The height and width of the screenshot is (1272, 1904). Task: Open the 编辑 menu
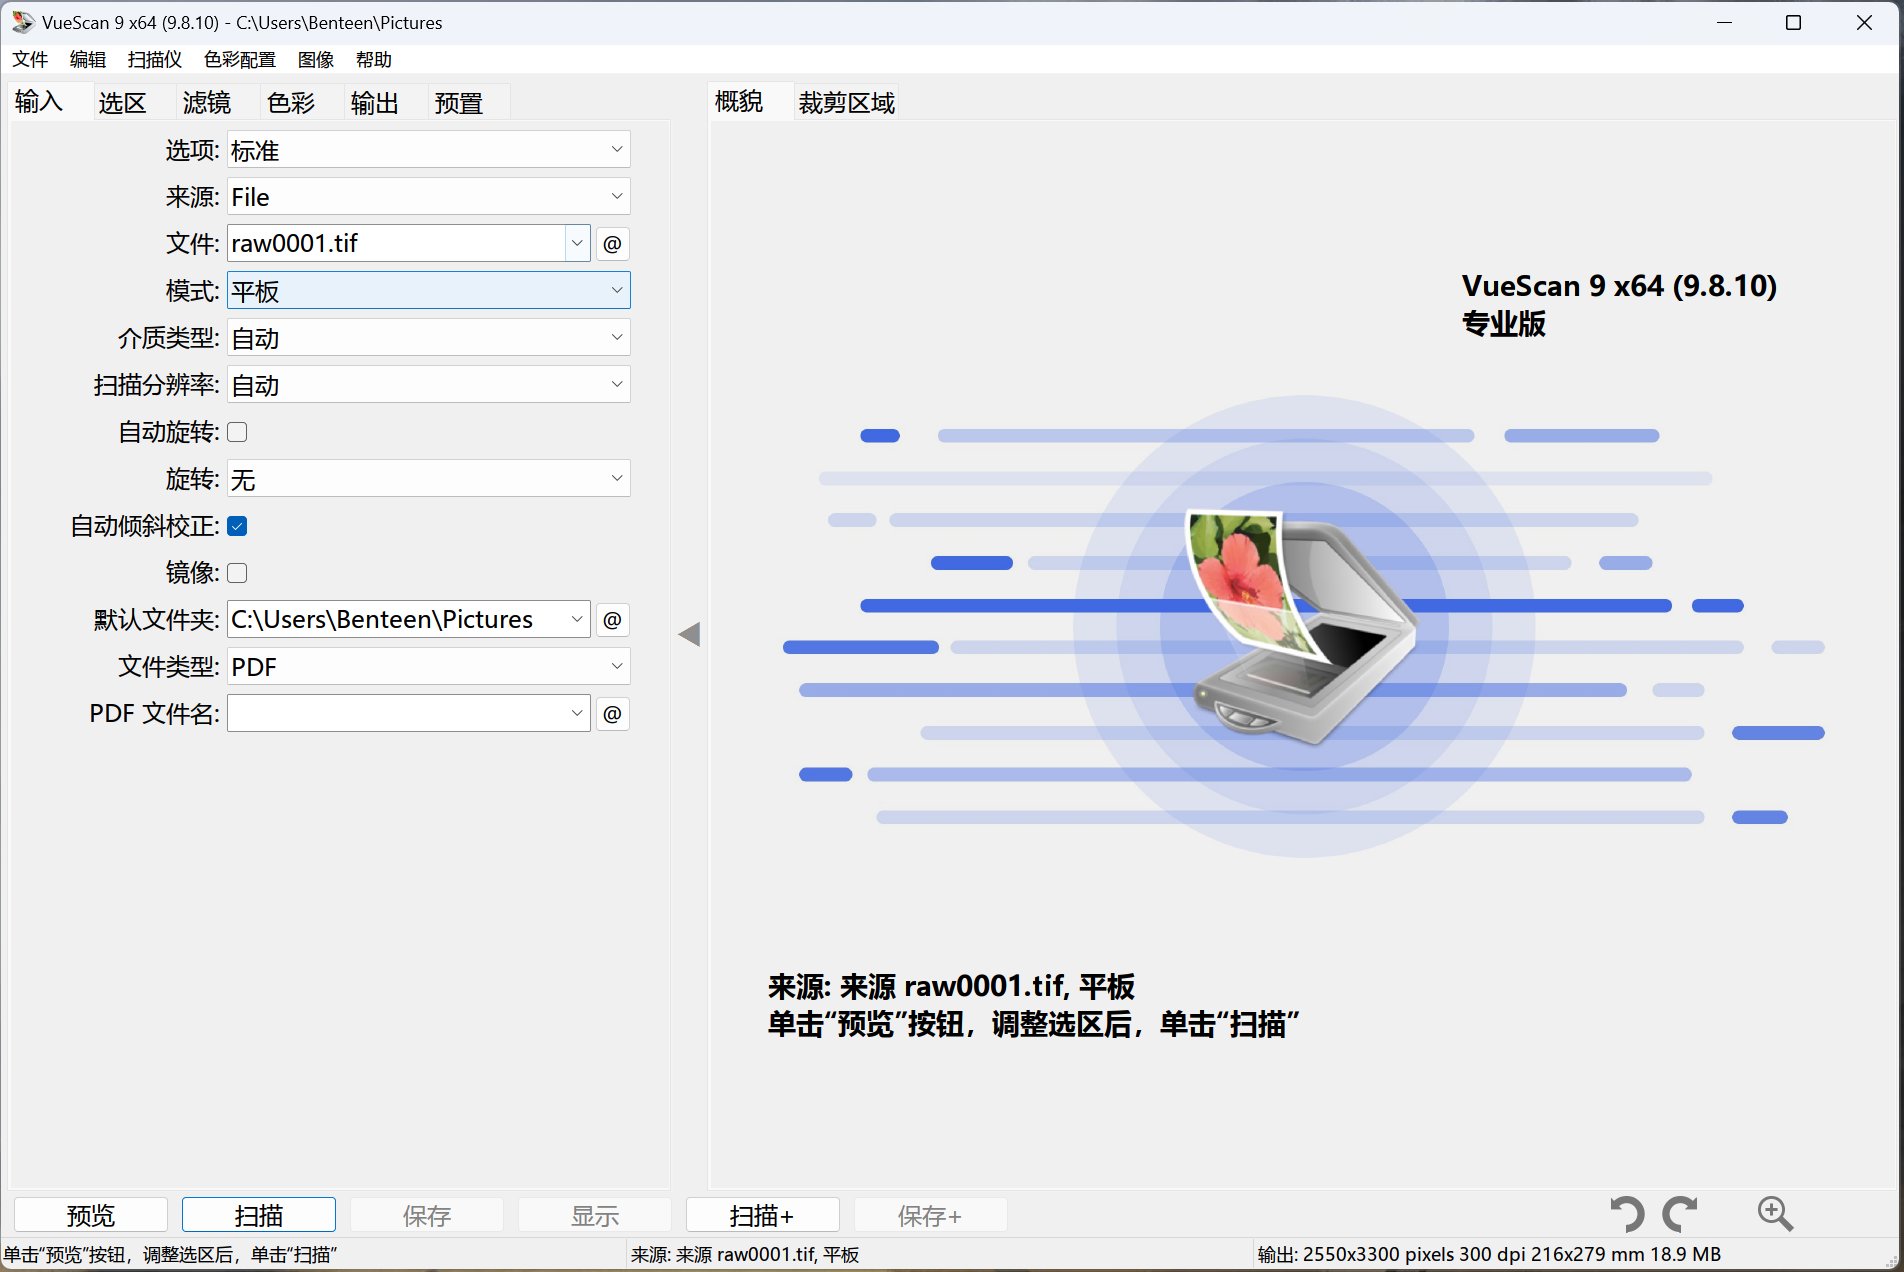tap(88, 60)
